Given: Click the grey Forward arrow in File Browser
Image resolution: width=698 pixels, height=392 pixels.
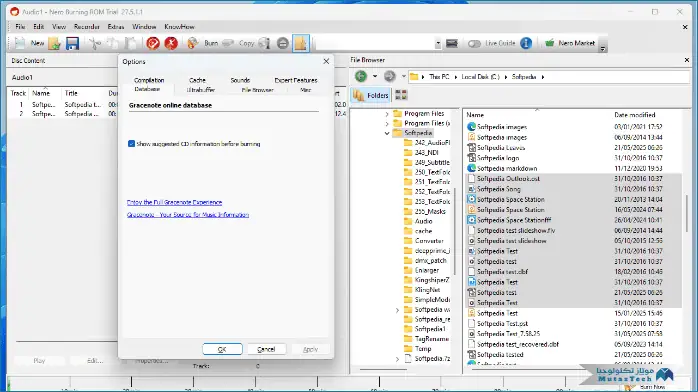Looking at the screenshot, I should (x=390, y=77).
